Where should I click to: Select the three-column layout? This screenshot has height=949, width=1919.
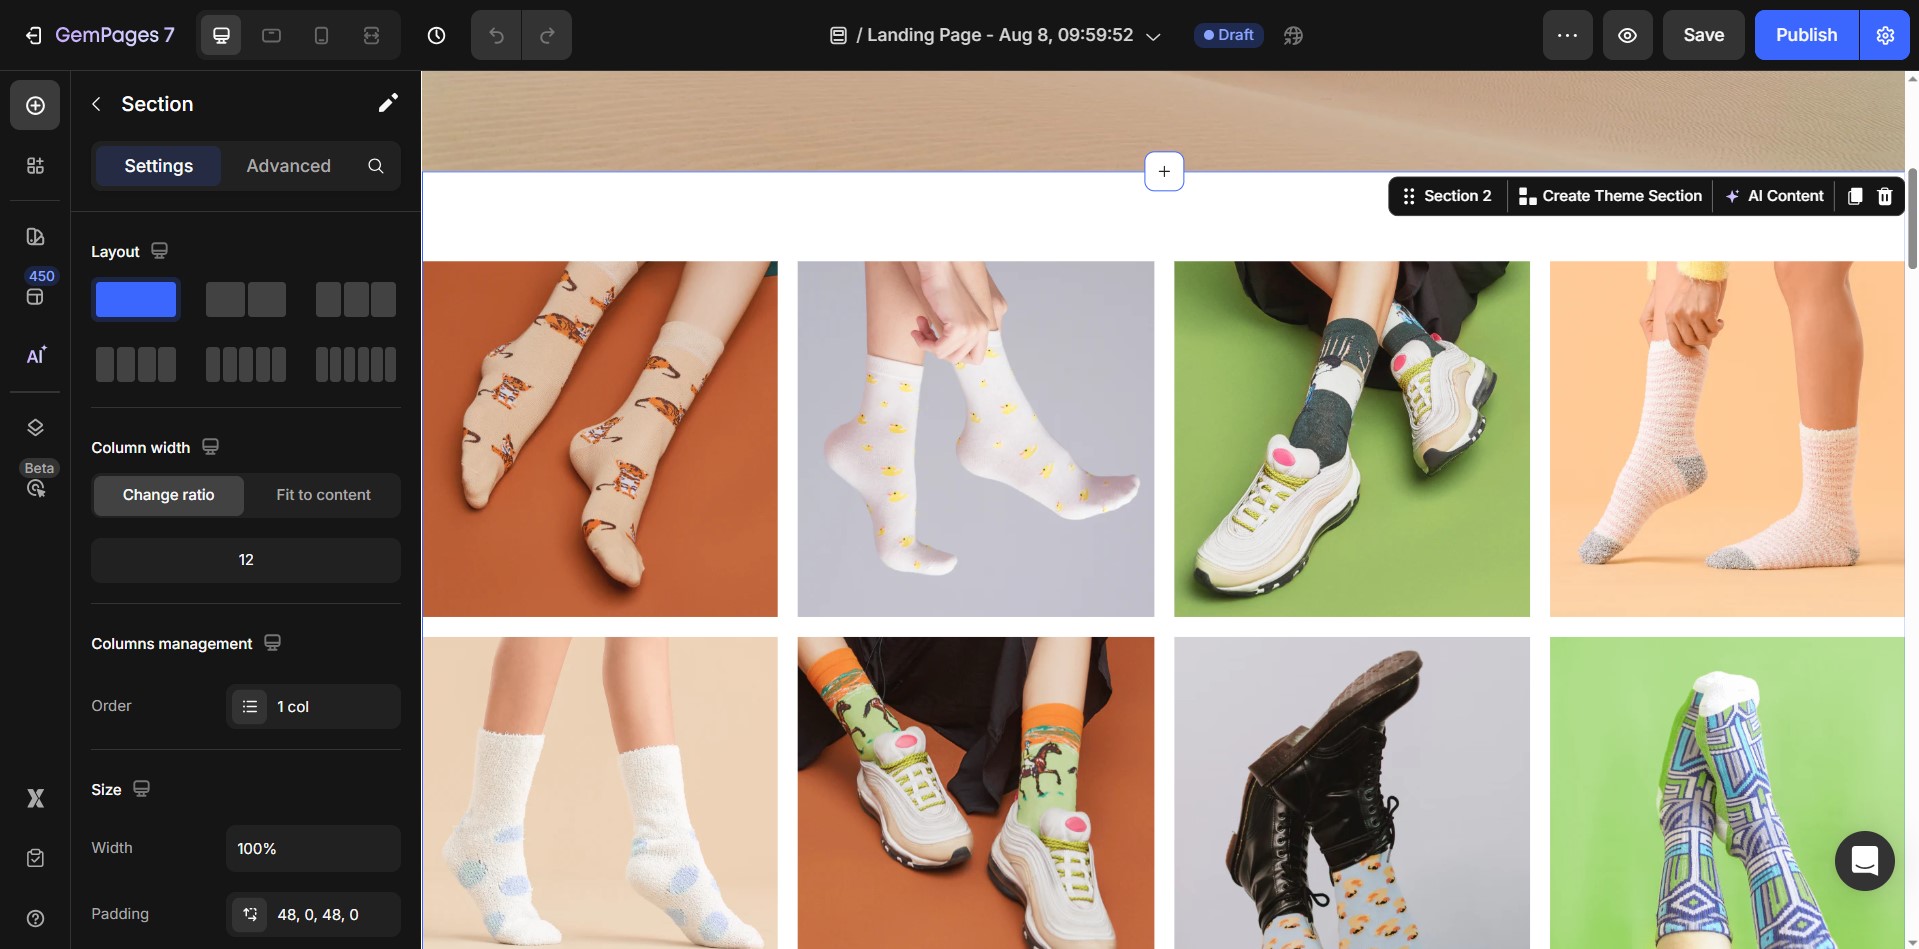(356, 300)
